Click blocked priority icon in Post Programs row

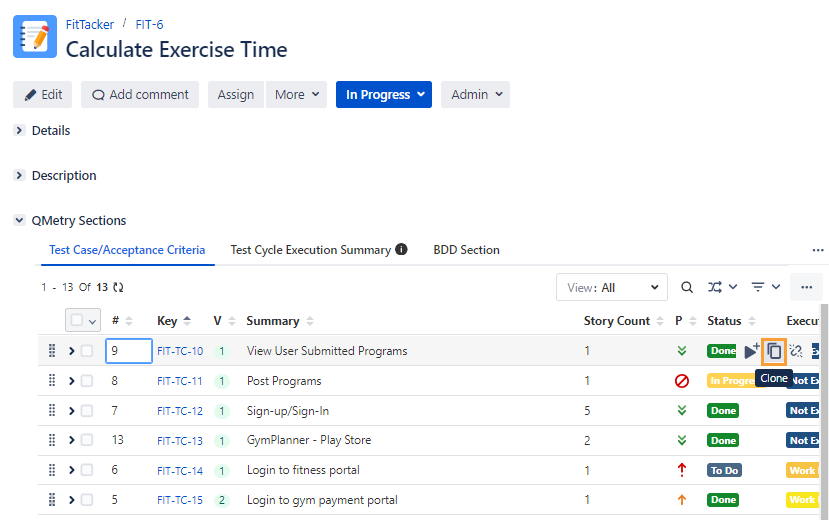tap(682, 380)
